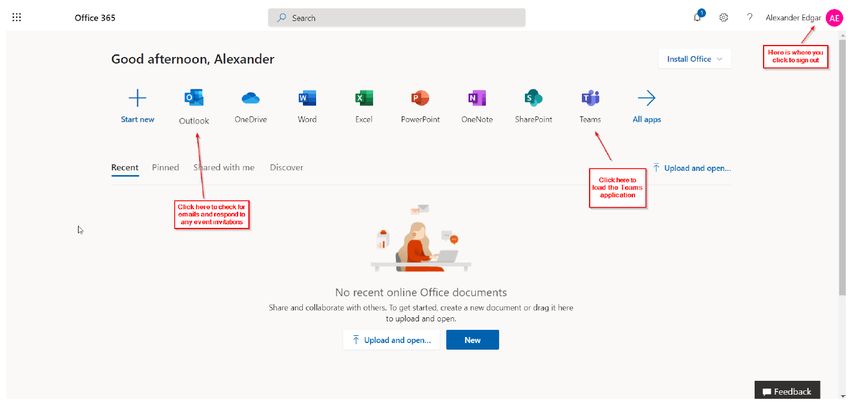Screen dimensions: 850x406
Task: Open the settings gear icon
Action: 724,17
